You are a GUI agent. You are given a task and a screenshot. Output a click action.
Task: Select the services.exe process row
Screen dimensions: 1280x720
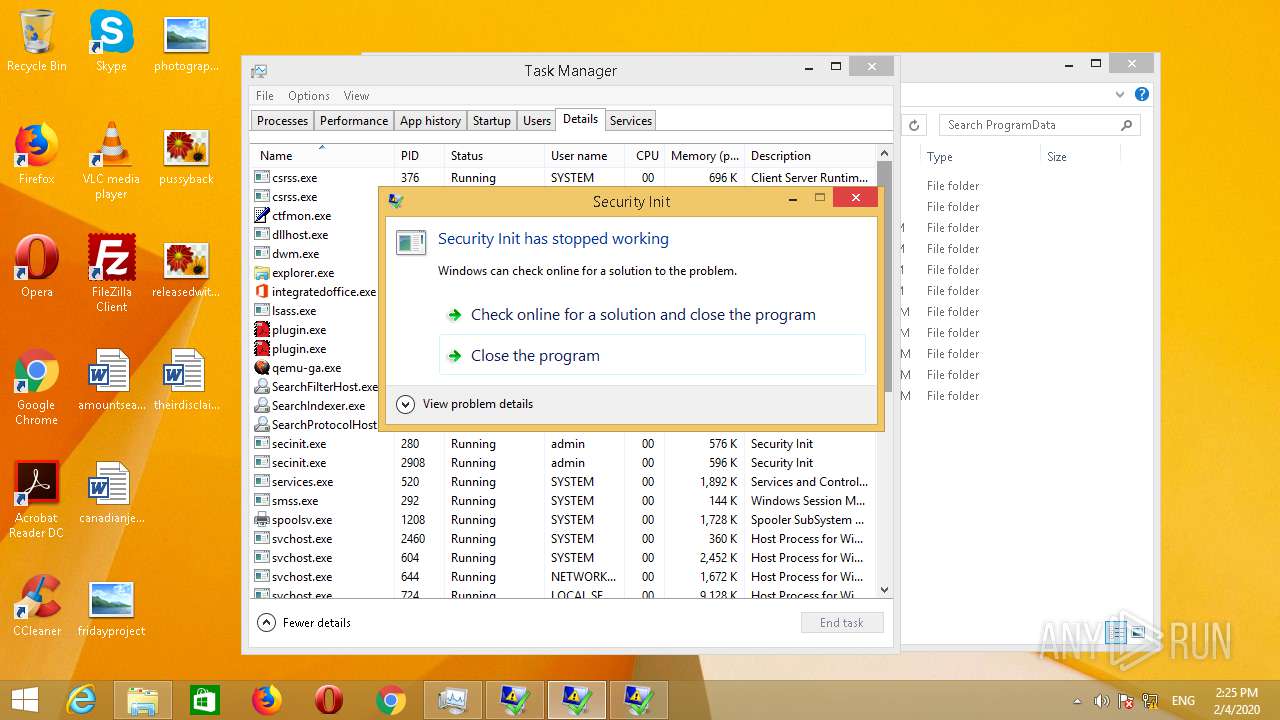click(563, 482)
